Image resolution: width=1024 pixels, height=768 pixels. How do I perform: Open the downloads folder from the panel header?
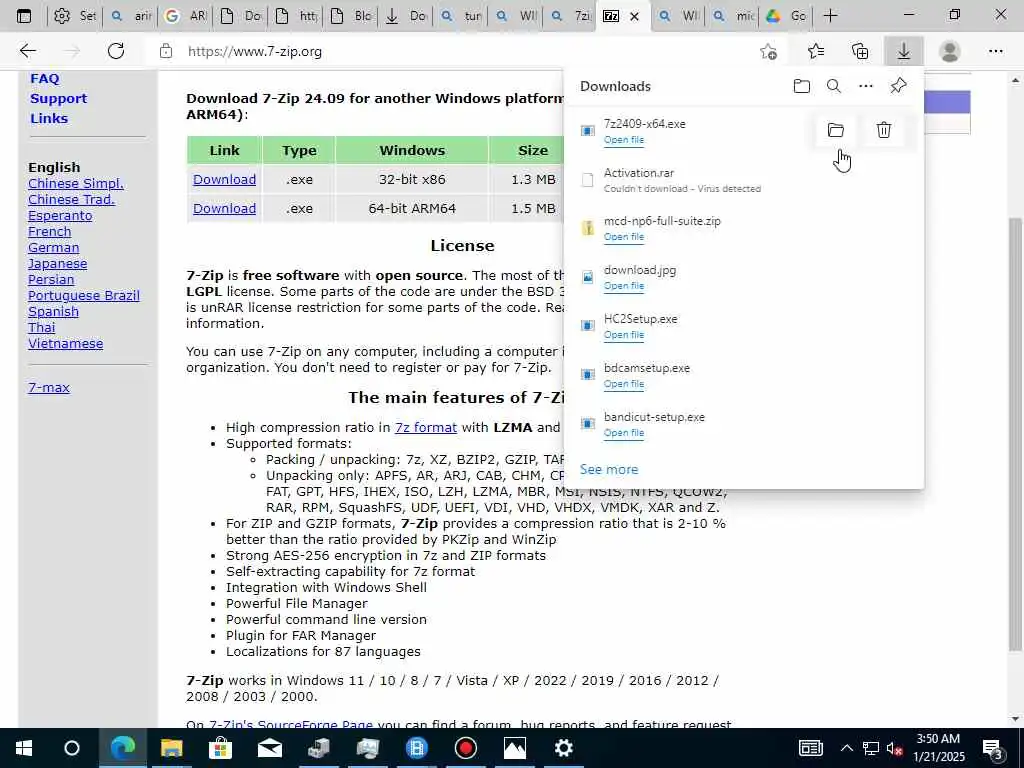click(x=802, y=86)
